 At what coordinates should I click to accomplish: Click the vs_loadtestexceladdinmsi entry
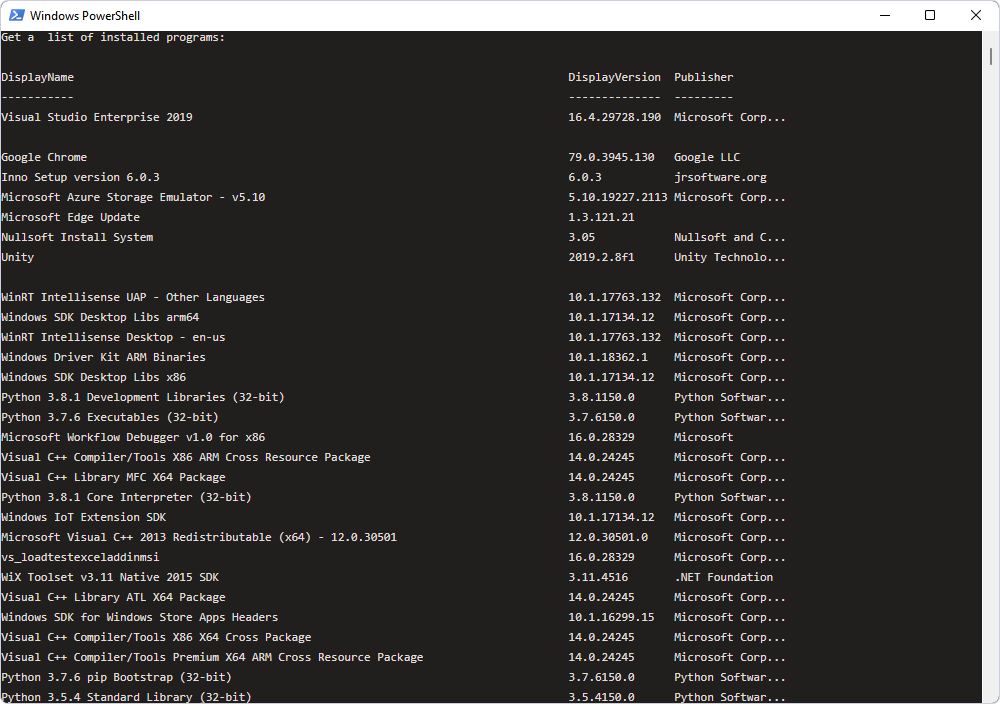pos(80,557)
